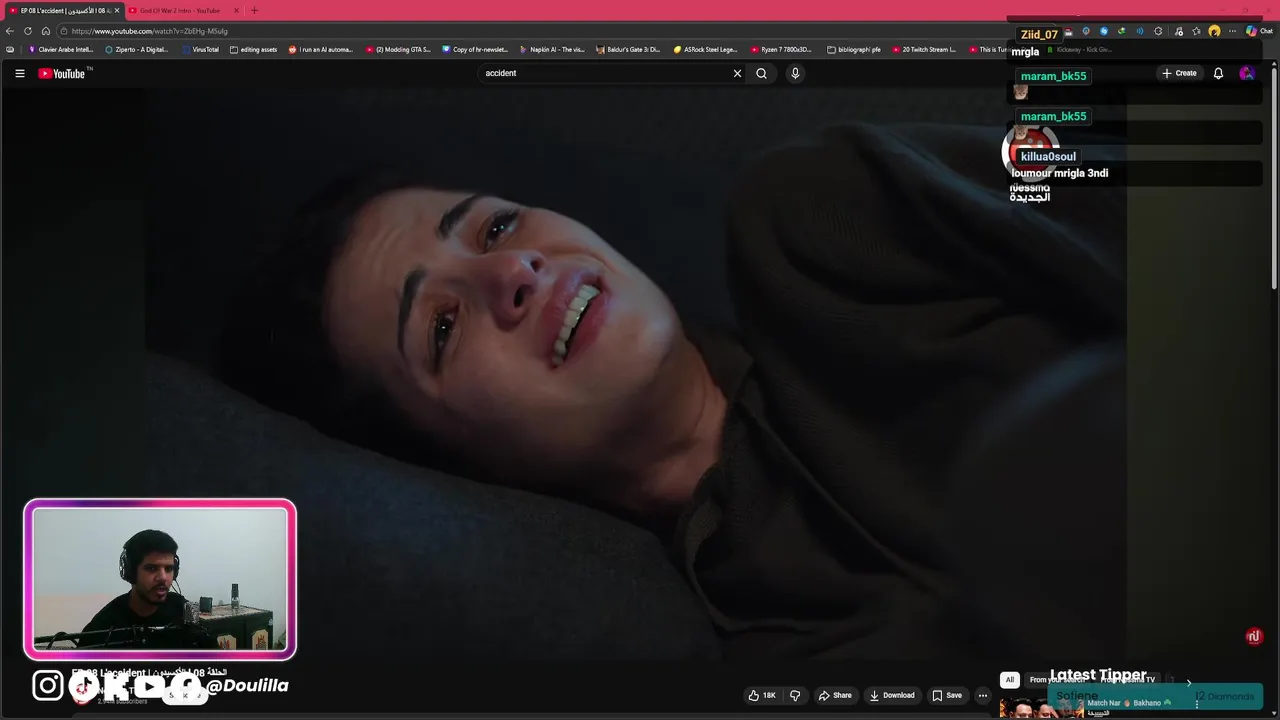Open the VirusTotal bookmark
This screenshot has width=1280, height=720.
[x=200, y=49]
